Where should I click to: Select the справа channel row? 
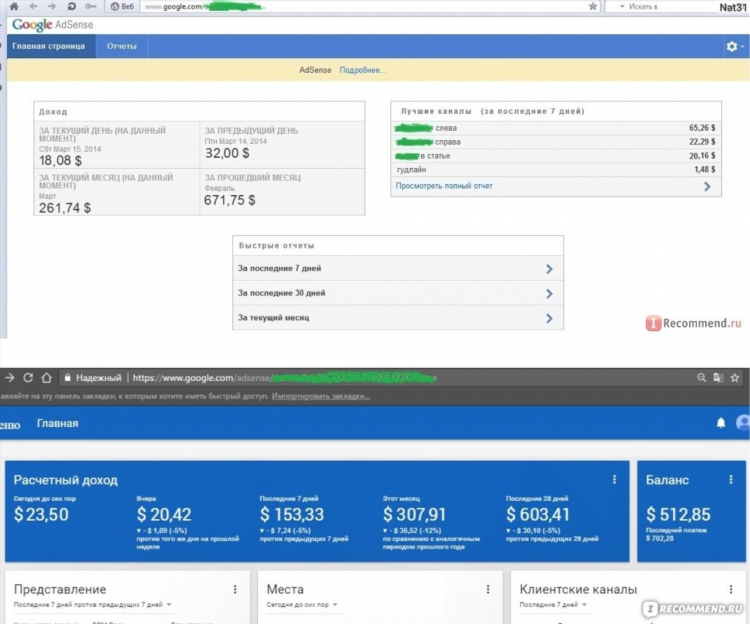click(556, 142)
